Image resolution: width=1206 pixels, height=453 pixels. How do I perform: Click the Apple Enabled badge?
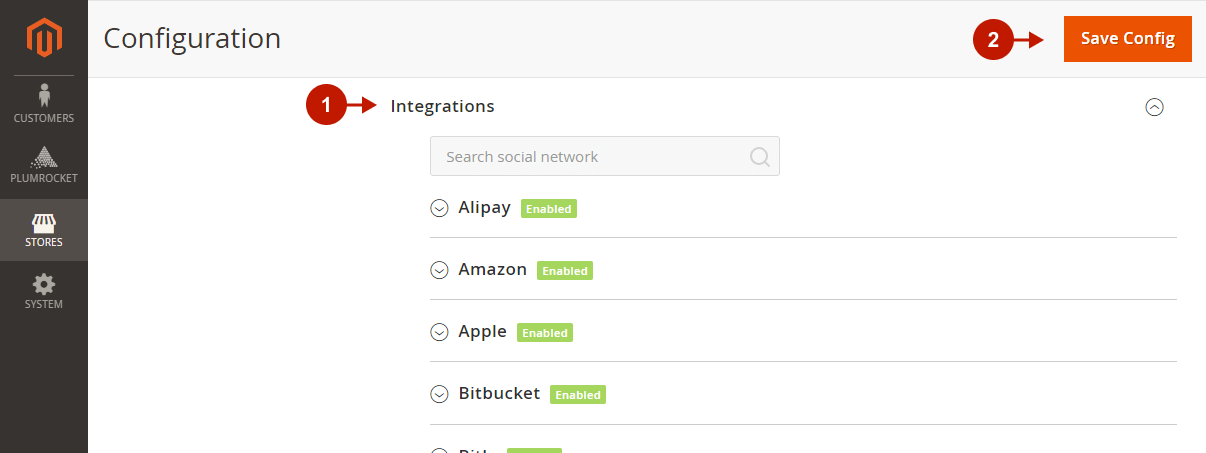tap(545, 333)
